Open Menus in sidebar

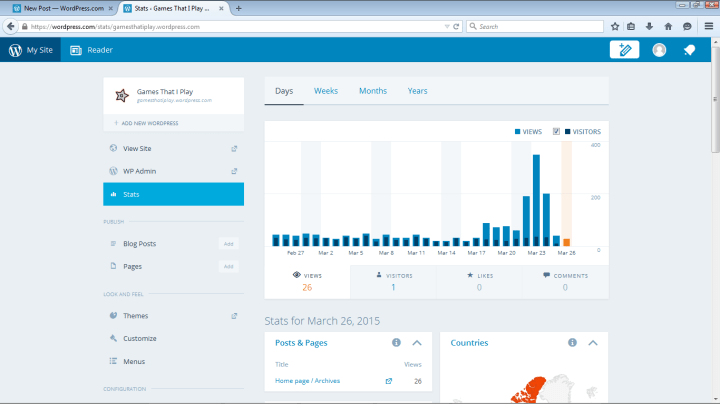134,361
